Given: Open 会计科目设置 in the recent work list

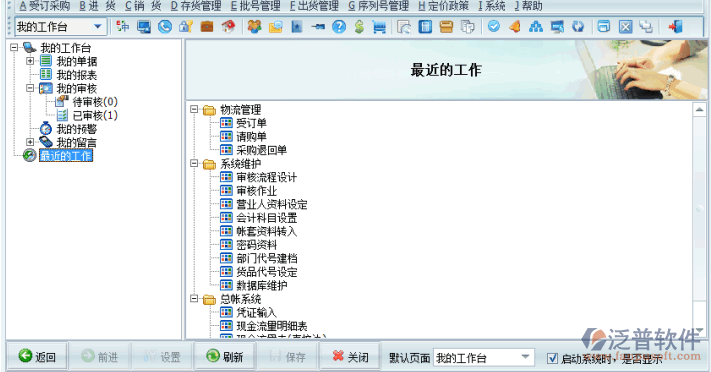Looking at the screenshot, I should pyautogui.click(x=267, y=218).
